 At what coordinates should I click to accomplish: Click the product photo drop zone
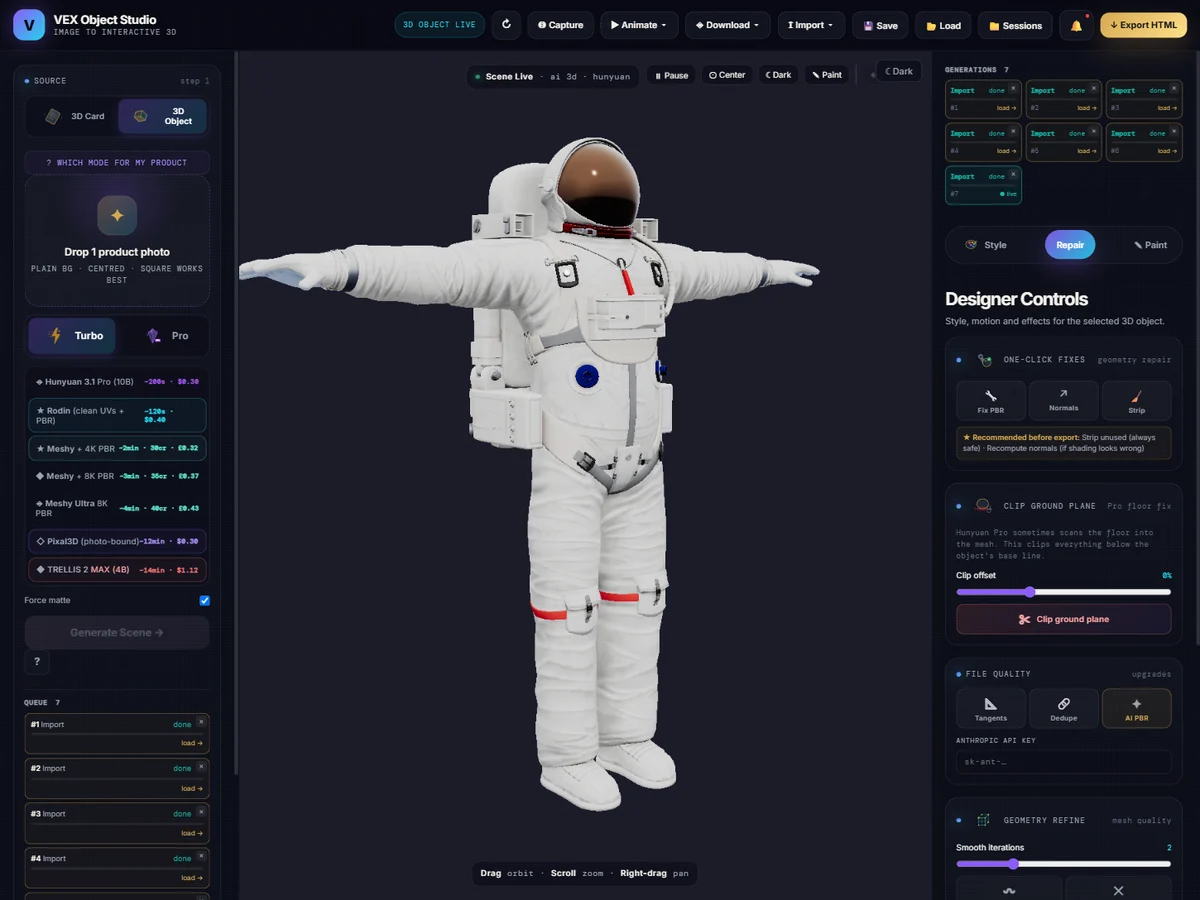click(117, 240)
